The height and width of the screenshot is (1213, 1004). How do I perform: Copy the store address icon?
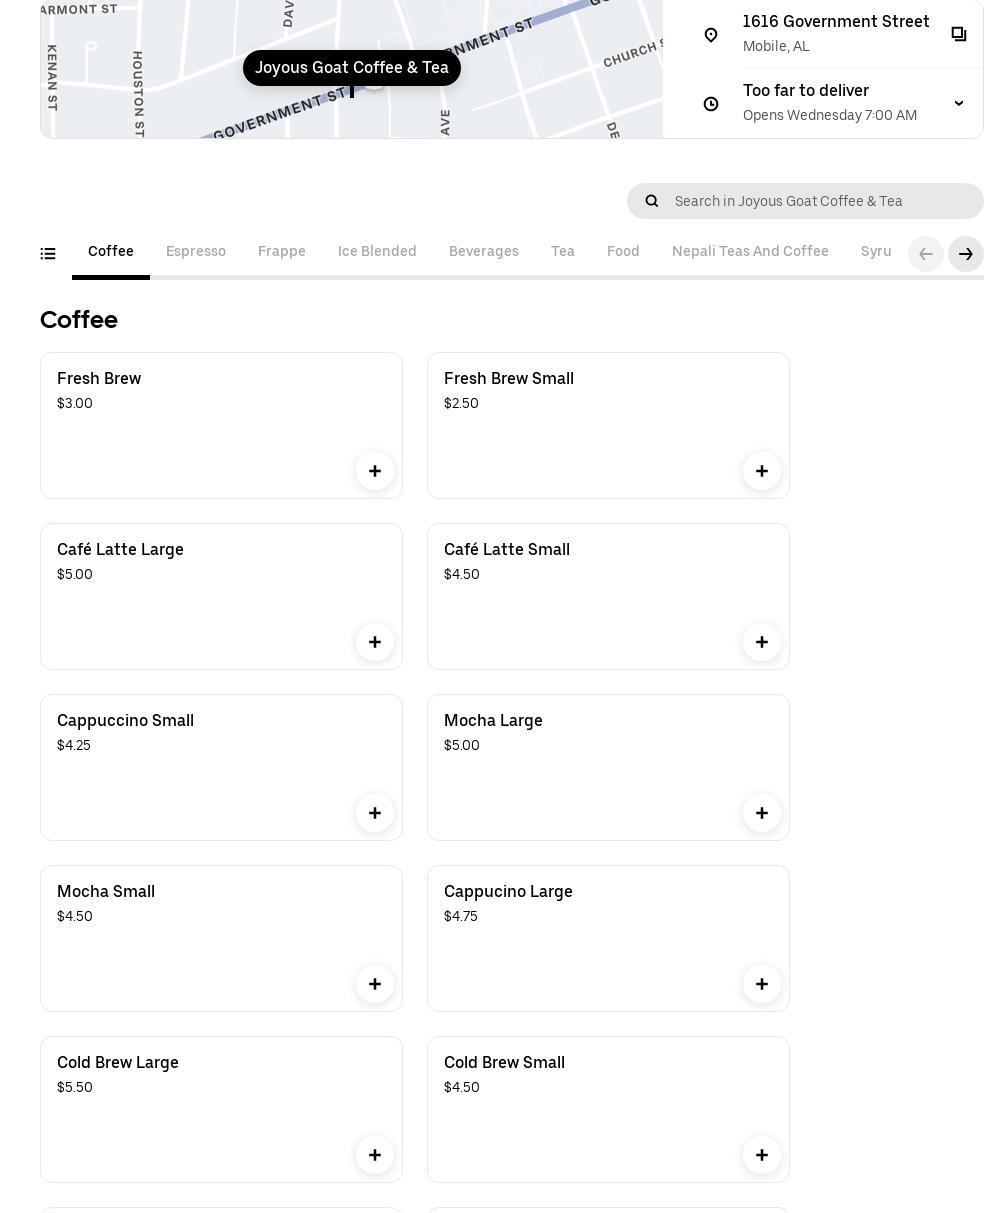pyautogui.click(x=959, y=35)
